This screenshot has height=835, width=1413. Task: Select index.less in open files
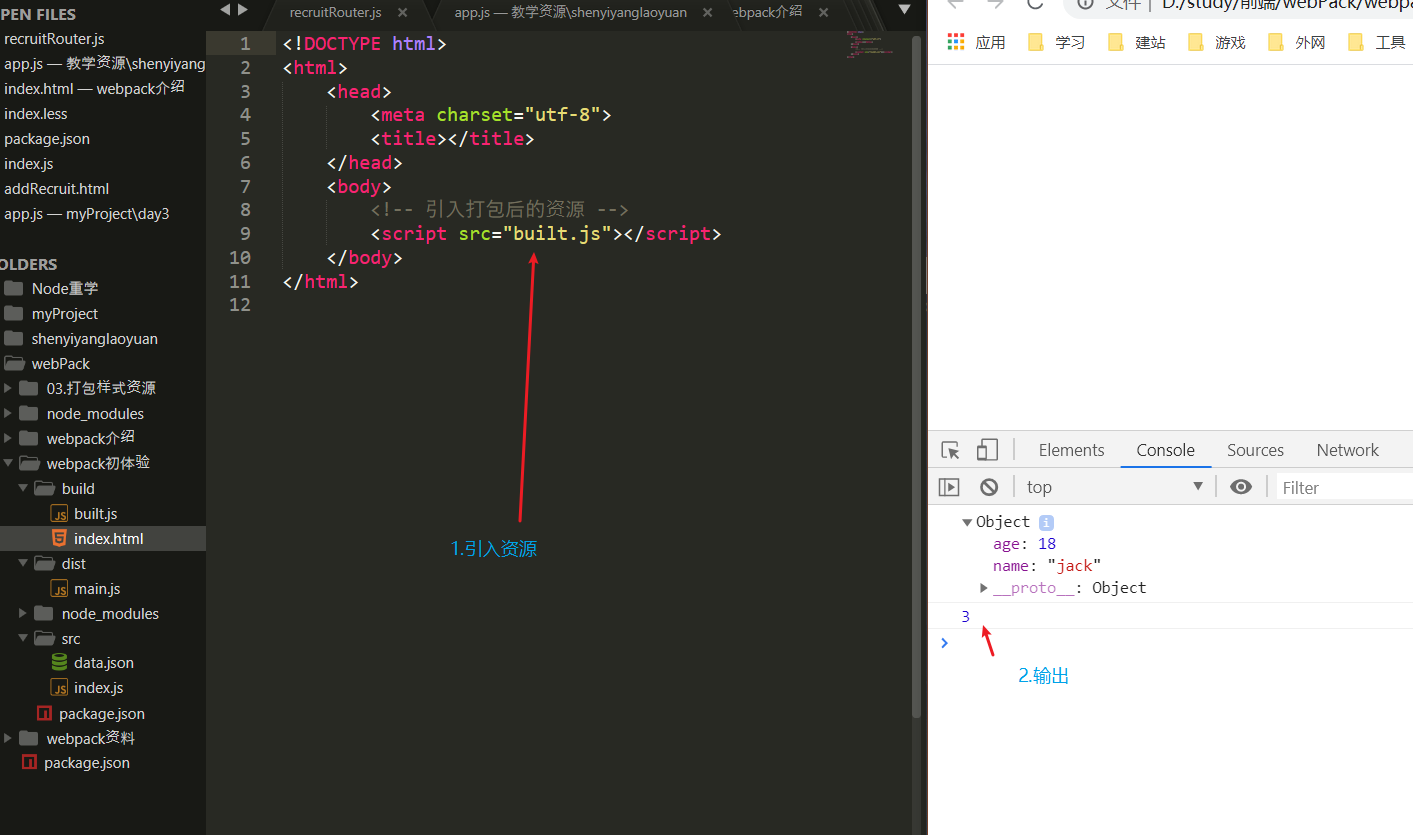(36, 114)
